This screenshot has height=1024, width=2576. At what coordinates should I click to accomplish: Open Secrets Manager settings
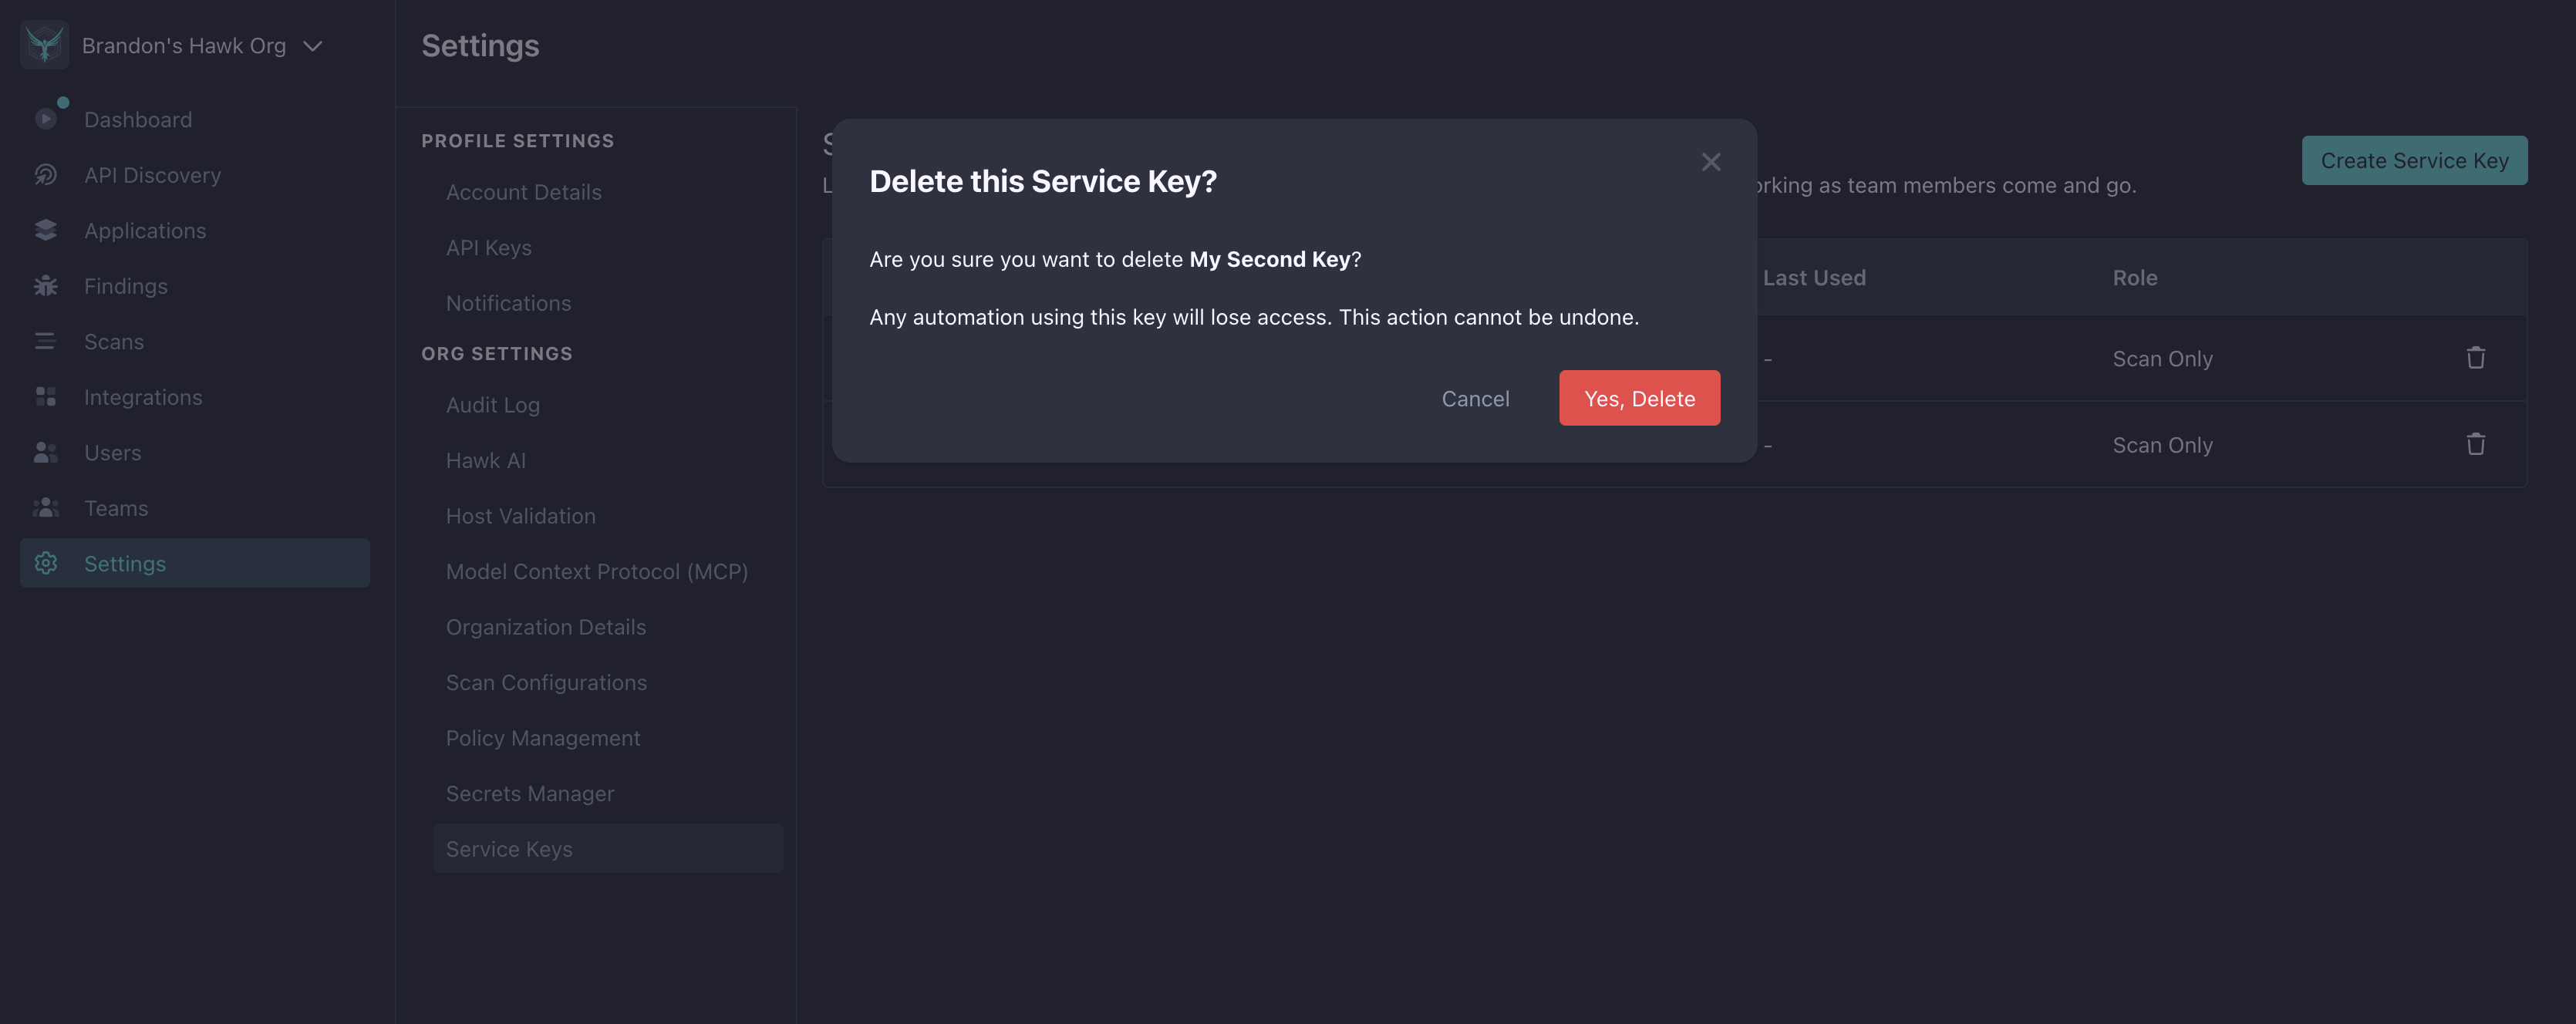tap(530, 793)
